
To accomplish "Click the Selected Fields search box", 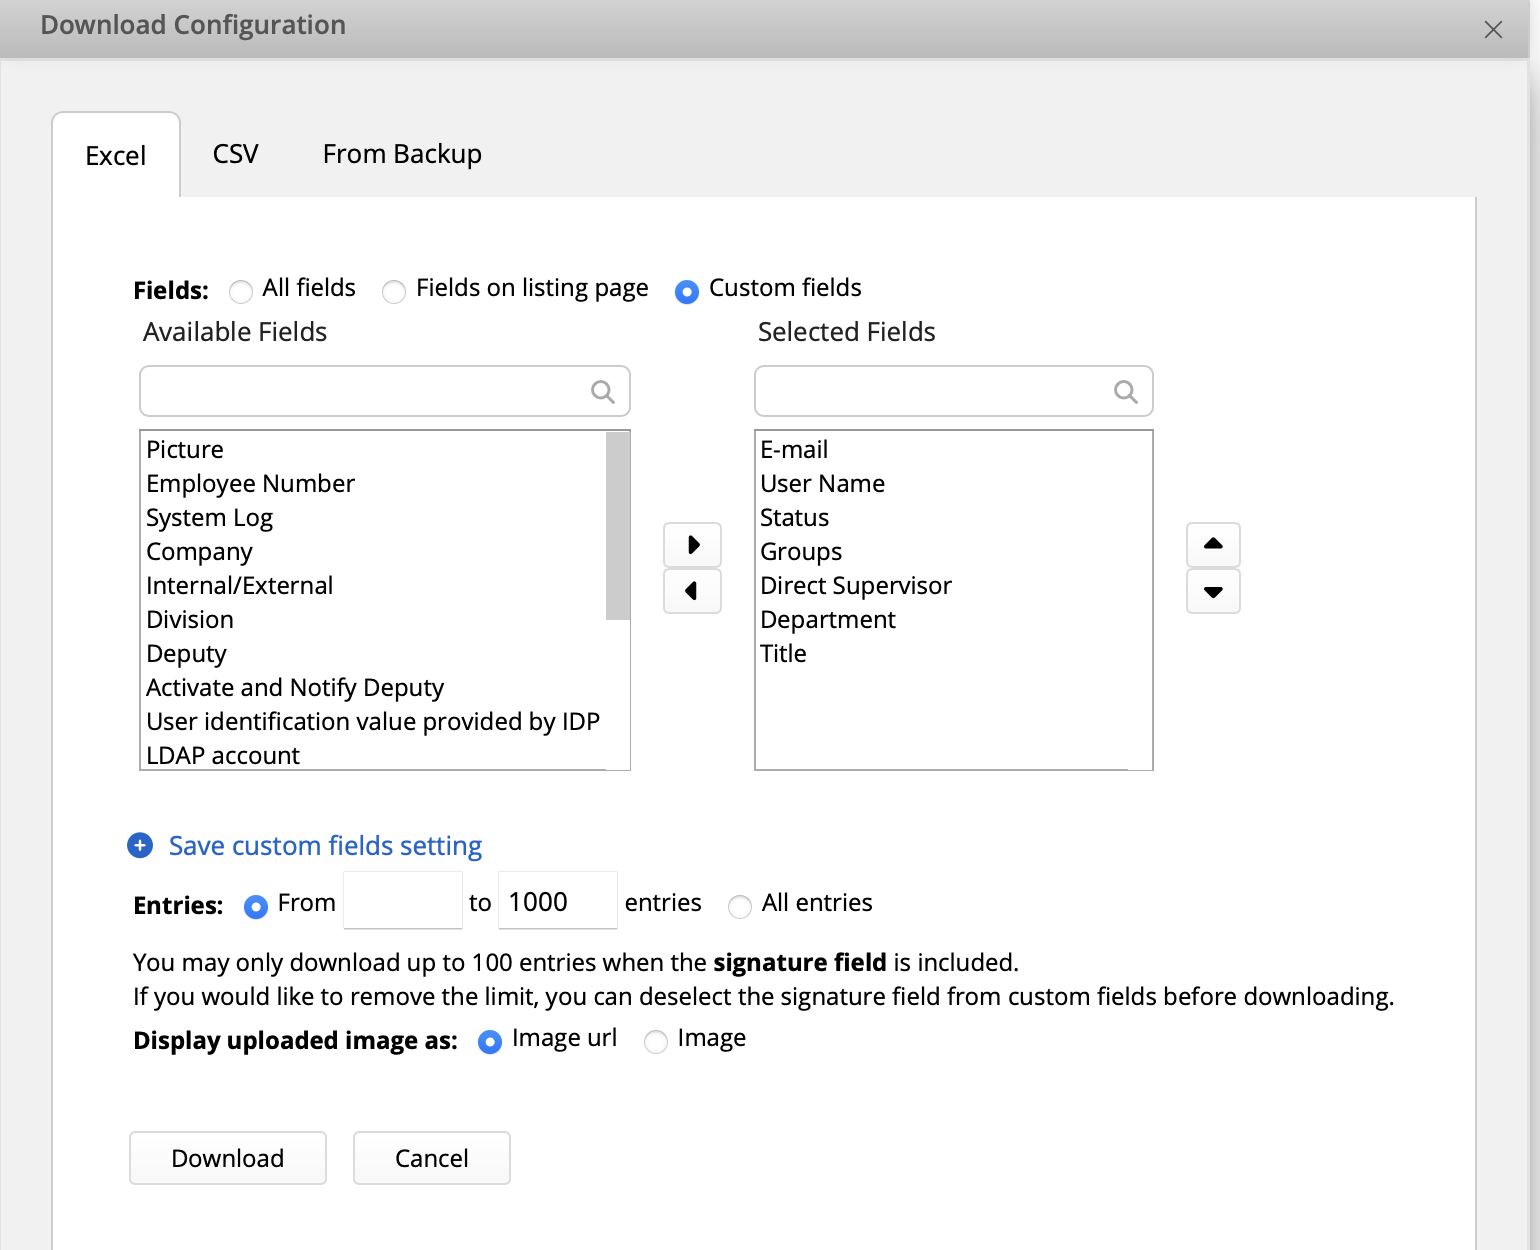I will pos(954,391).
